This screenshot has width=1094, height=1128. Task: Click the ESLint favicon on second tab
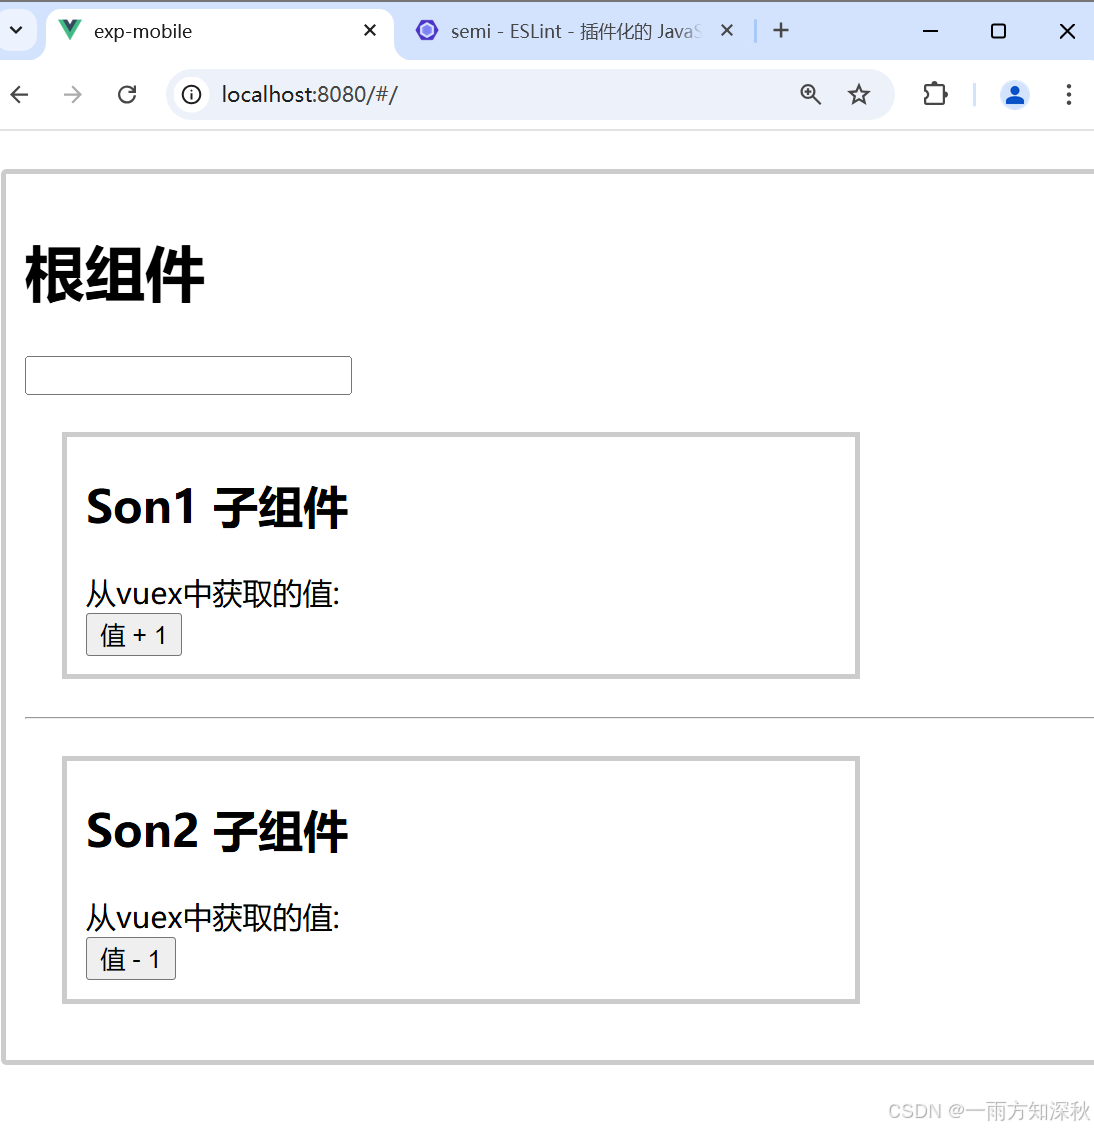[x=427, y=30]
